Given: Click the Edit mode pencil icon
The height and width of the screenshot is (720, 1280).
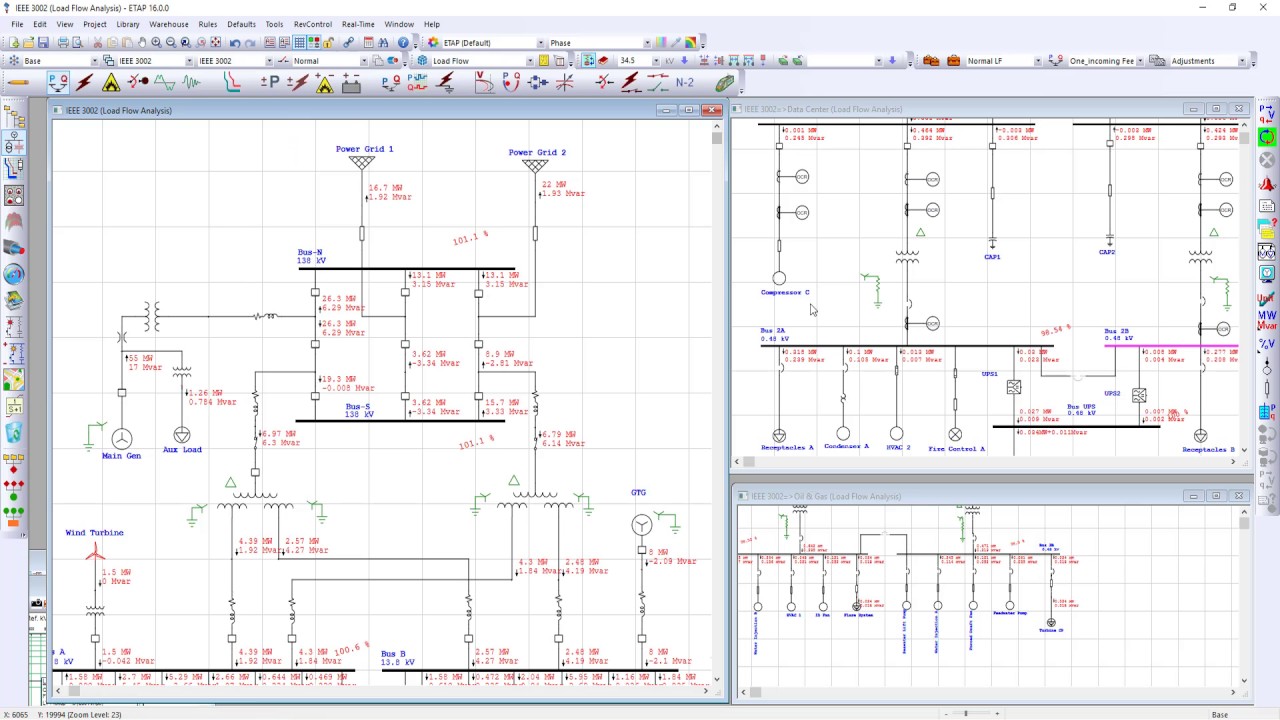Looking at the screenshot, I should [18, 83].
